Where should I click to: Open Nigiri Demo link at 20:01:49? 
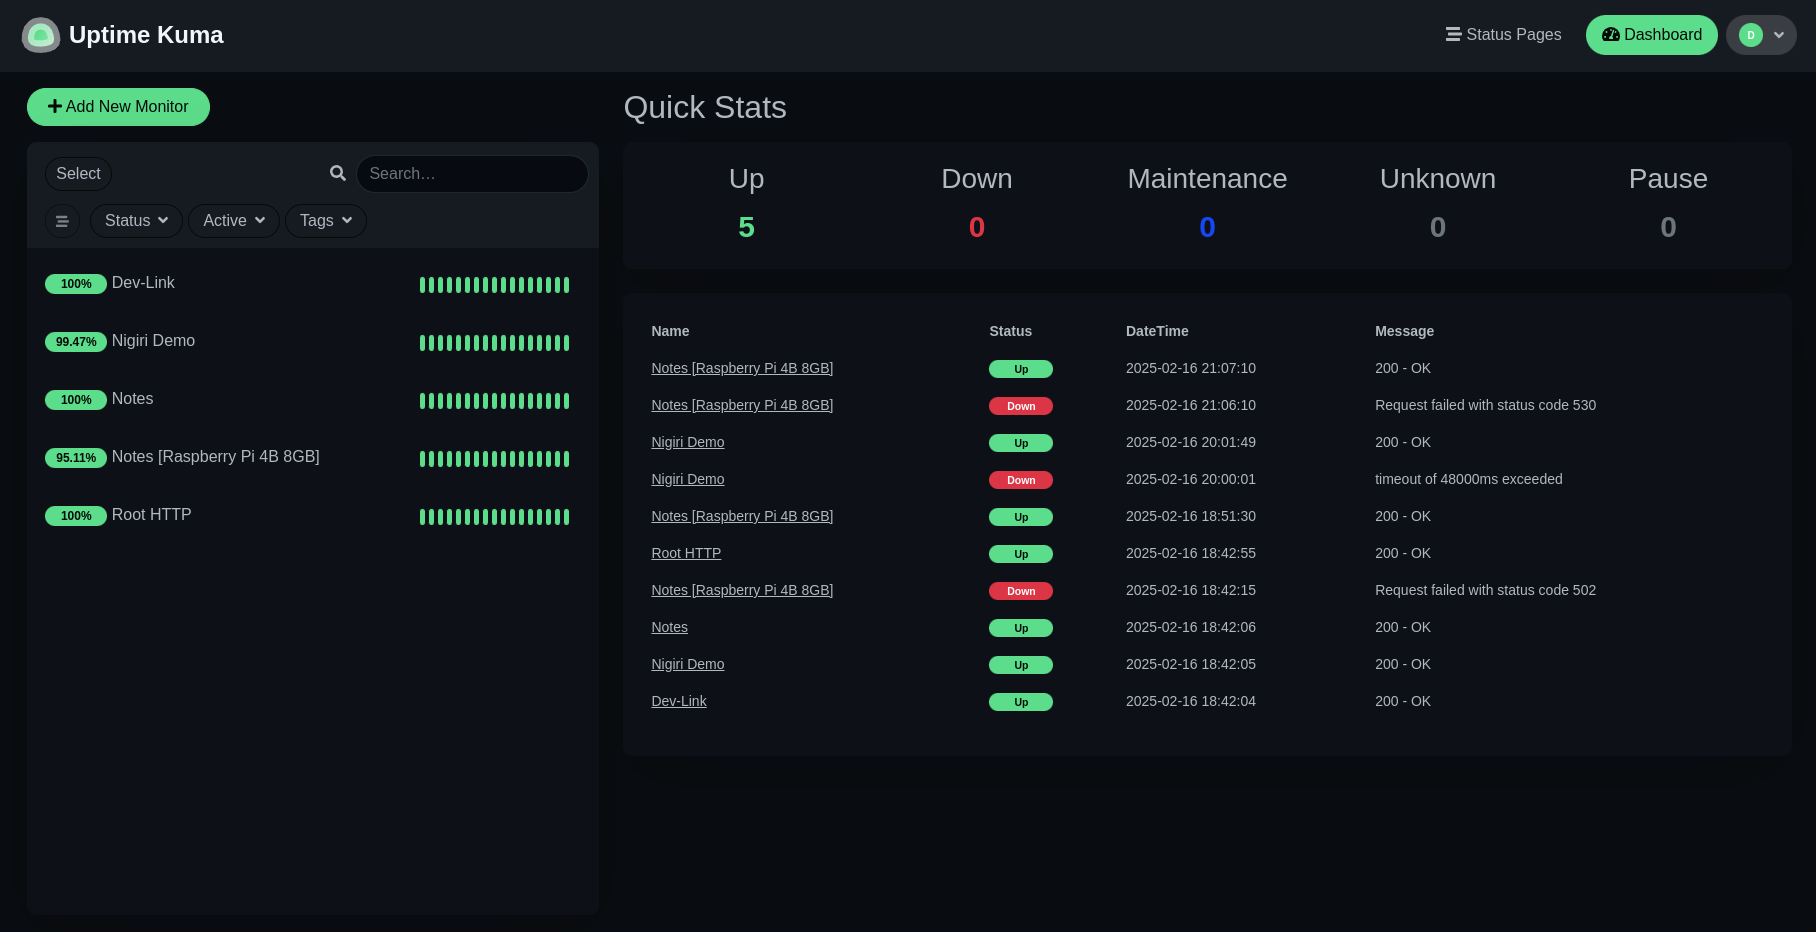click(x=688, y=442)
